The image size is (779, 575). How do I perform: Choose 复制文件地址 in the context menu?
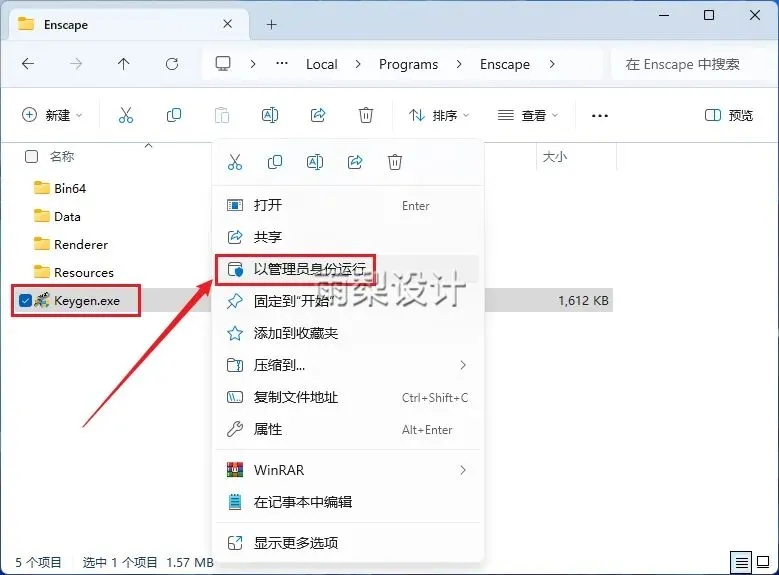pyautogui.click(x=347, y=397)
